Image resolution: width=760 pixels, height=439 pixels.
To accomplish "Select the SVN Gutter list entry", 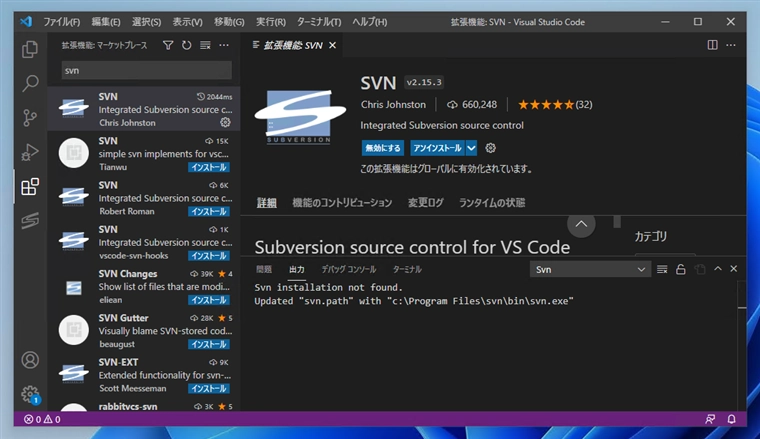I will click(x=144, y=330).
